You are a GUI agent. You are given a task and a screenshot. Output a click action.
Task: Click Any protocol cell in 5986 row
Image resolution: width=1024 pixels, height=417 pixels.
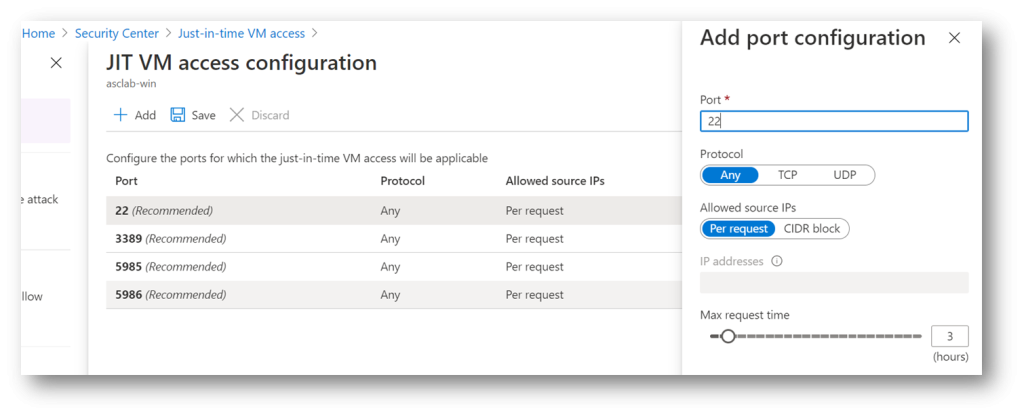click(x=390, y=295)
